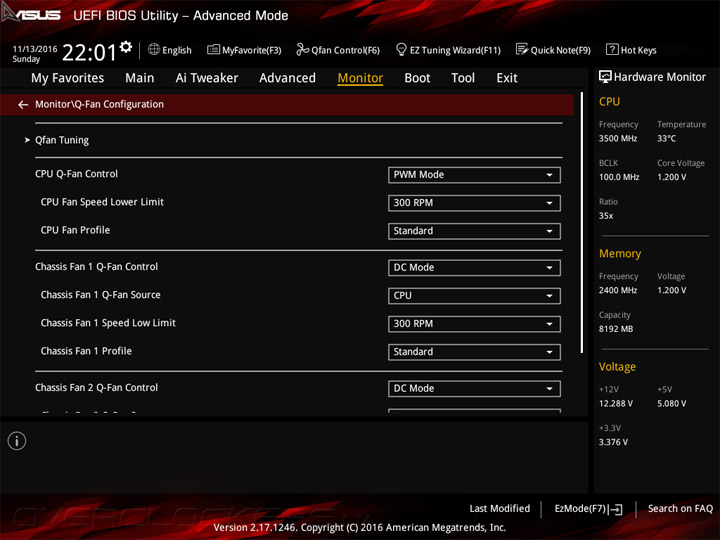
Task: Click the 35x ratio value
Action: coord(606,215)
